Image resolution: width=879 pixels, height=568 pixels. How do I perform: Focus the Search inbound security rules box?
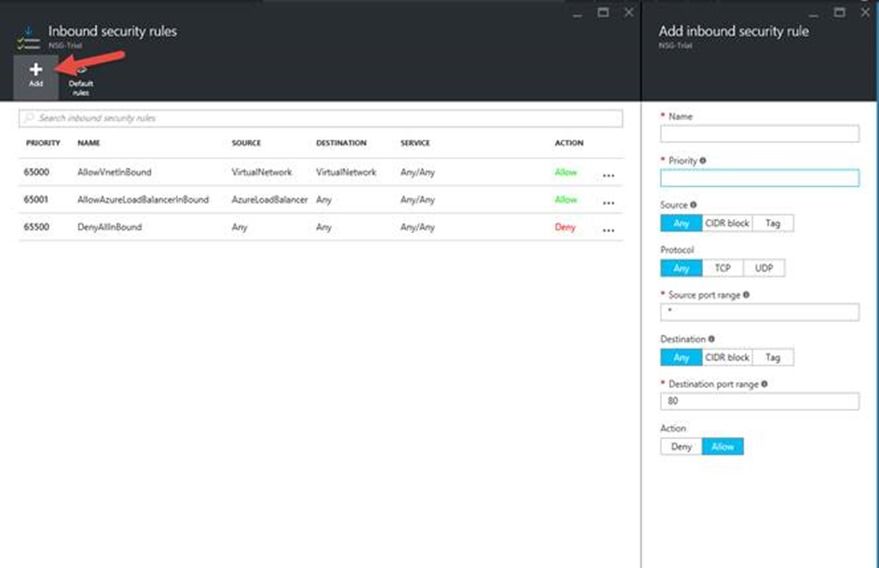pos(321,118)
